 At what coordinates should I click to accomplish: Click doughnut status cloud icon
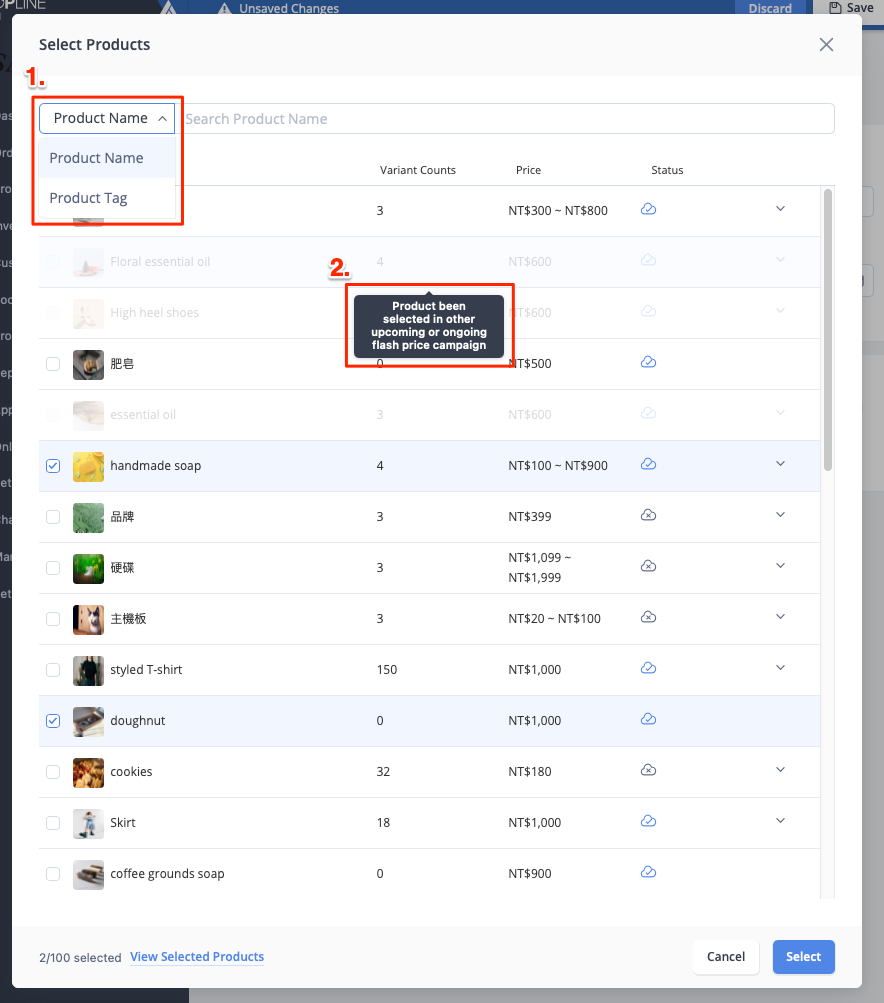649,719
